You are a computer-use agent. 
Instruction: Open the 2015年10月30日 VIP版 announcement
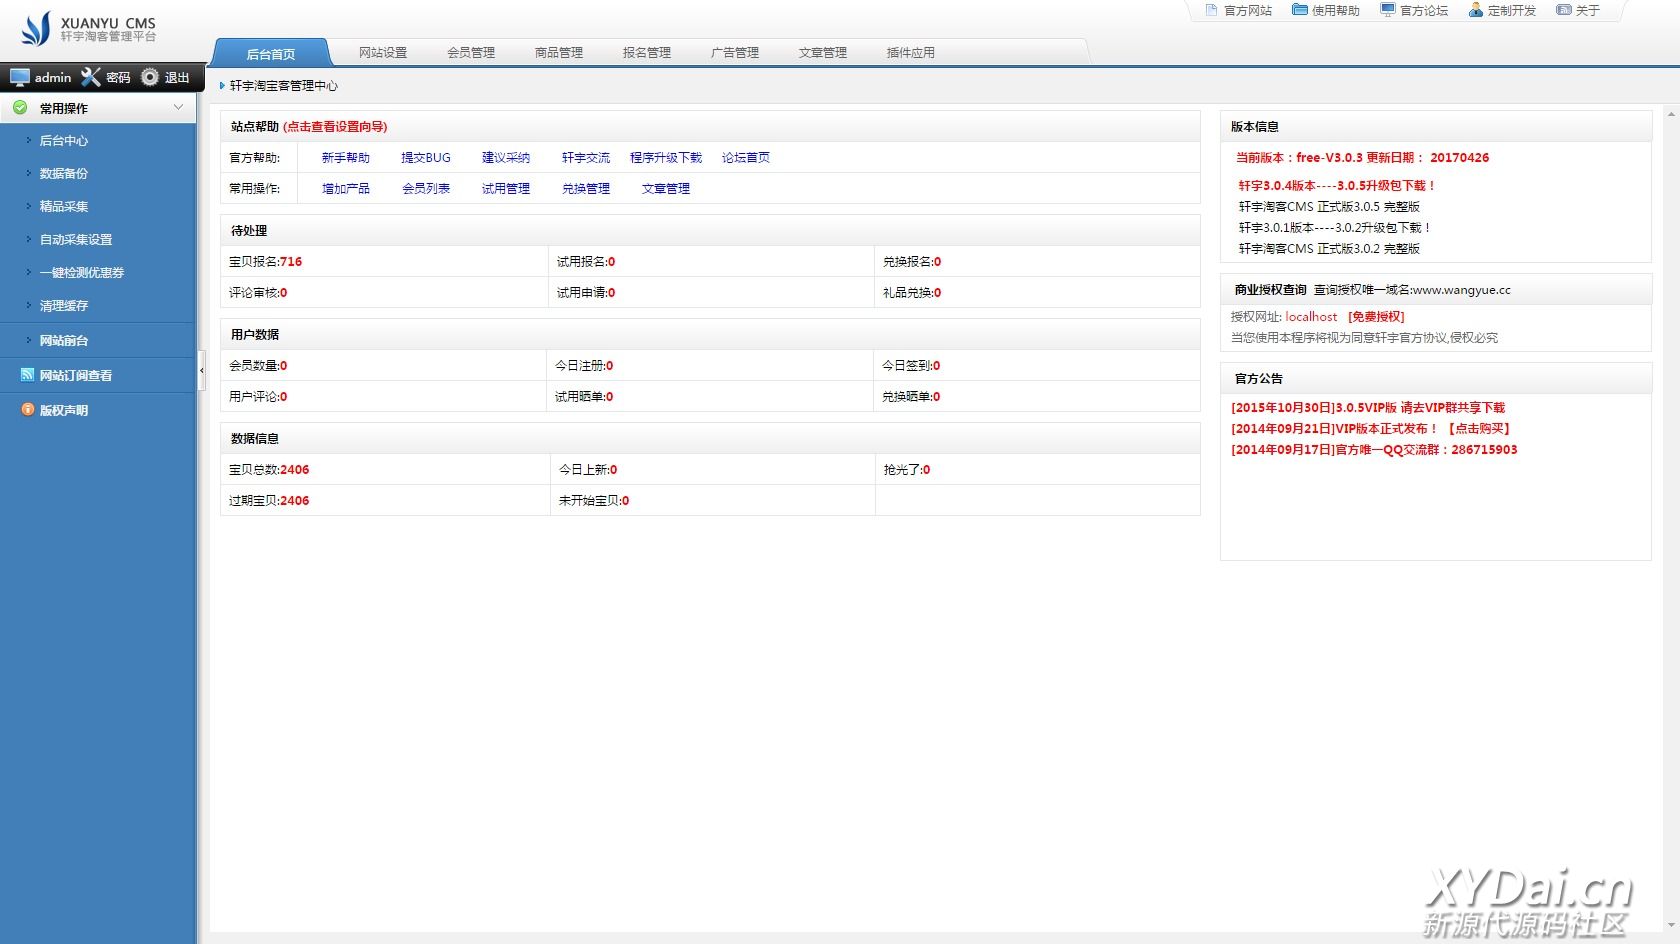coord(1368,408)
